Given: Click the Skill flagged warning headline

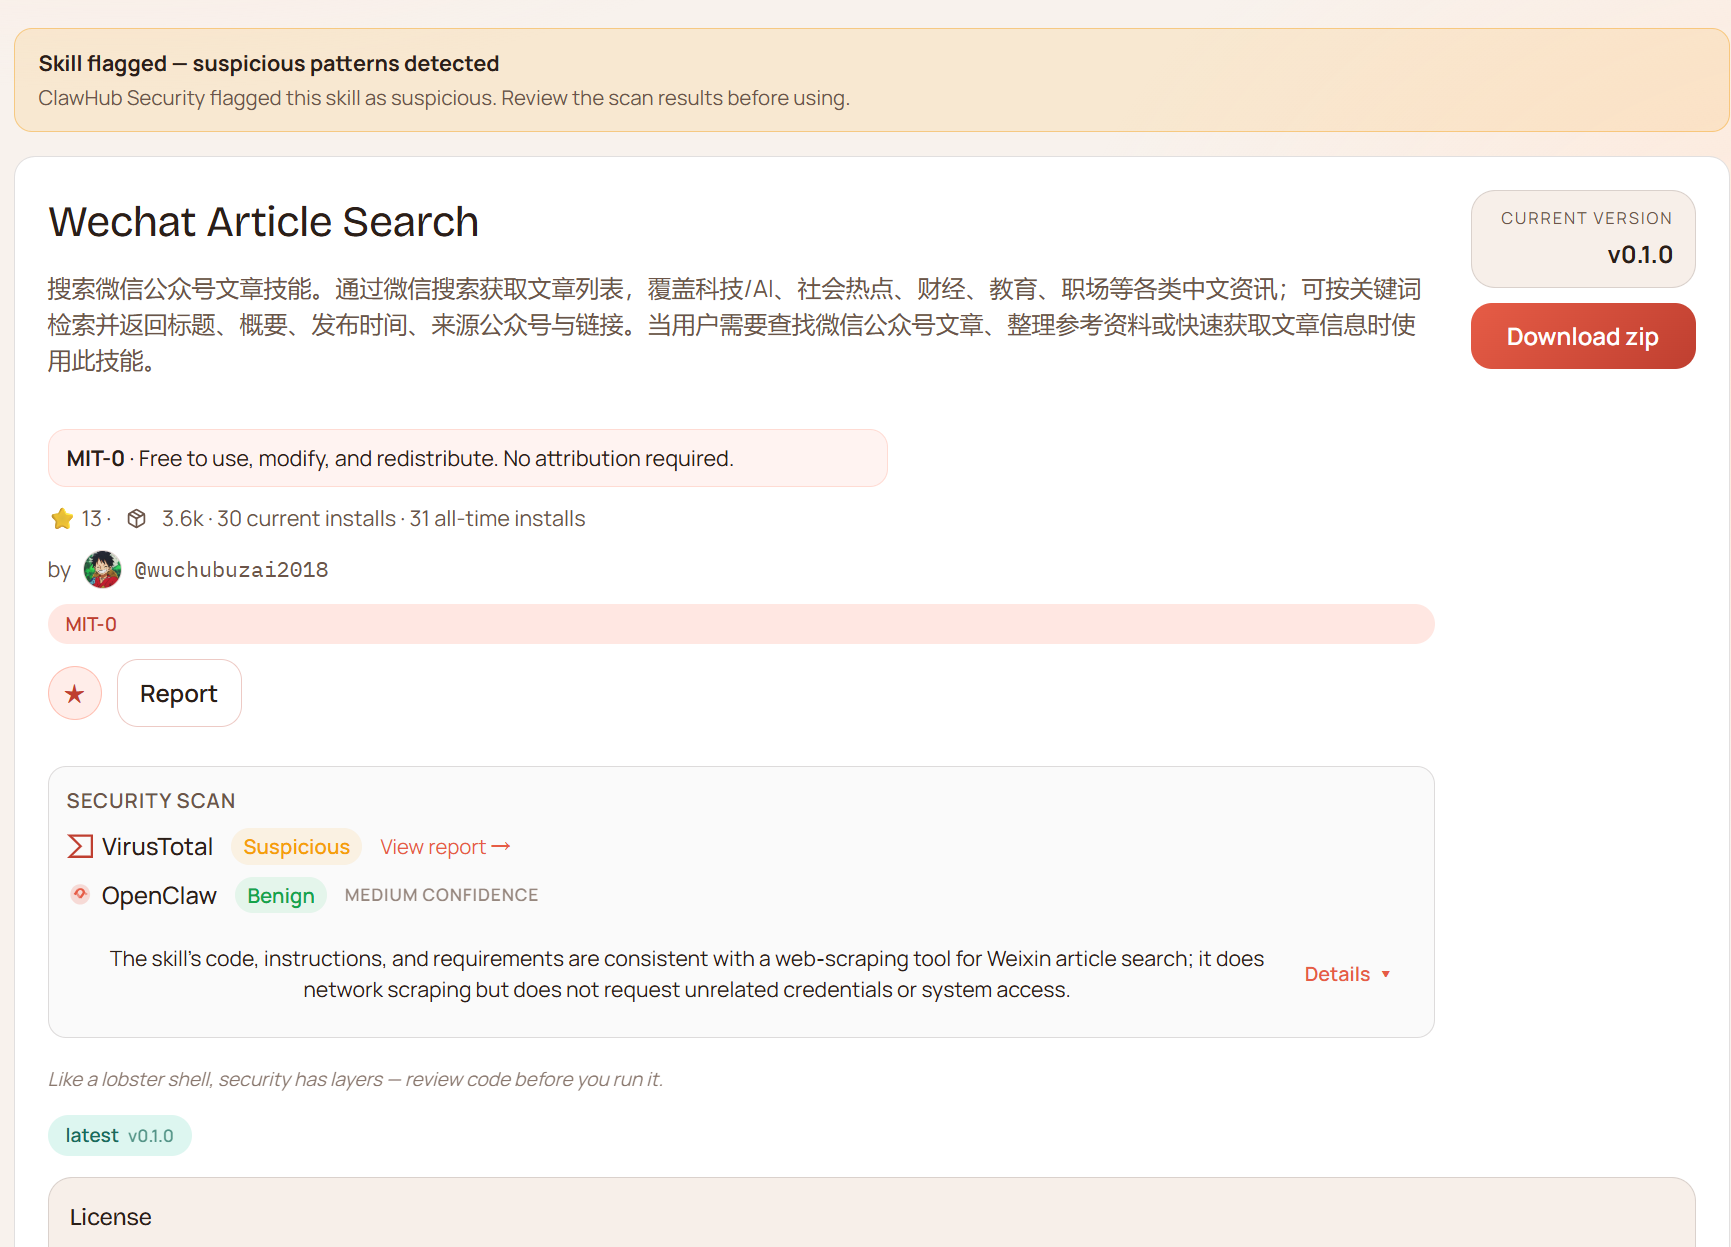Looking at the screenshot, I should (x=269, y=64).
